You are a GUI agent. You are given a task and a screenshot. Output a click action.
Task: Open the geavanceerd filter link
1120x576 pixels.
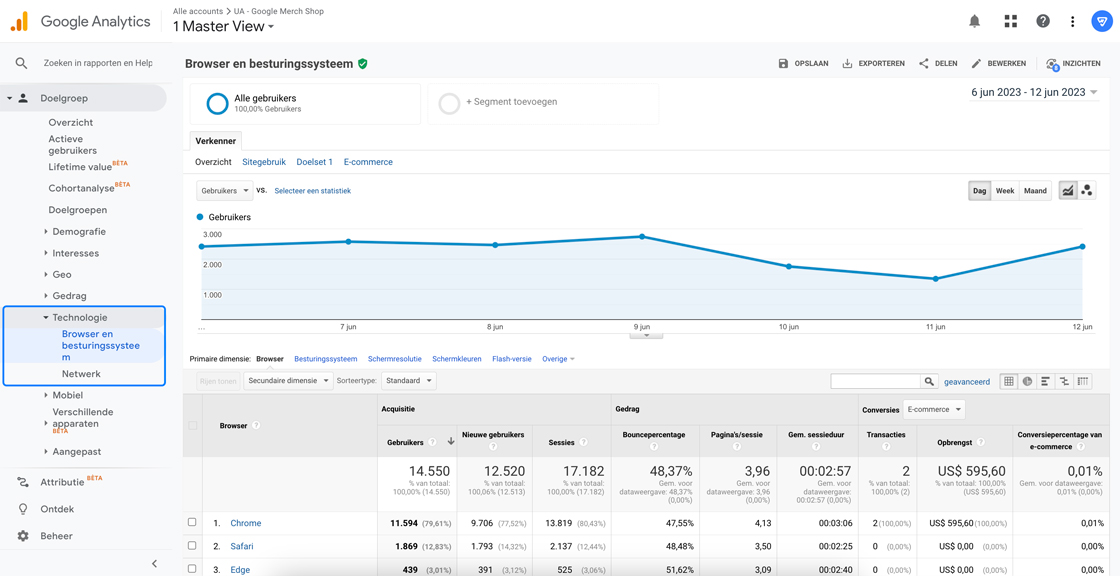(967, 382)
